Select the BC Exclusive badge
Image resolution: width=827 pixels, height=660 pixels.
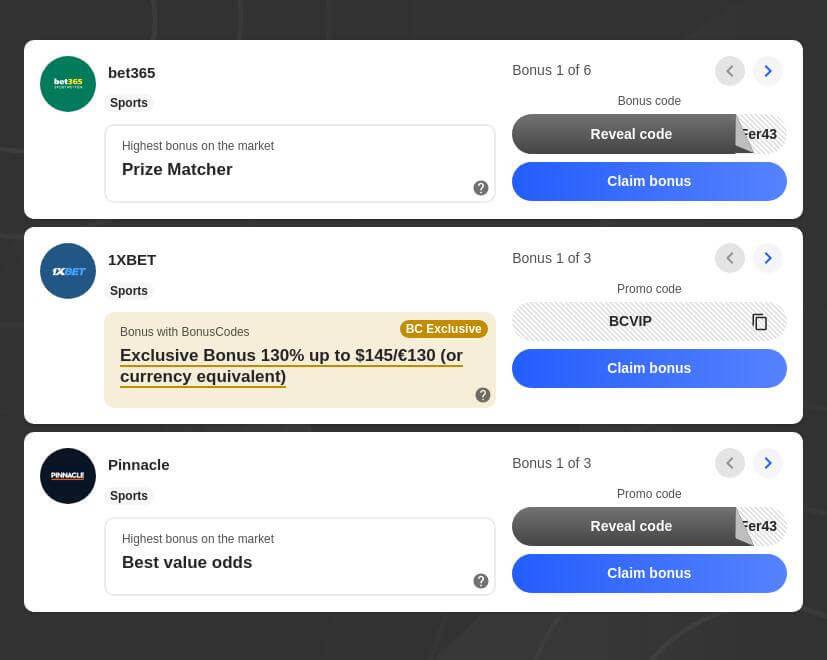tap(443, 329)
